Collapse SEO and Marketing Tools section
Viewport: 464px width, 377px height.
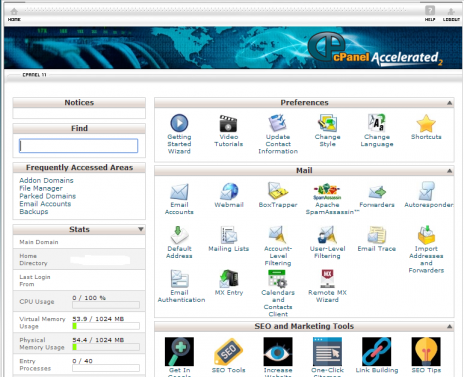[449, 327]
